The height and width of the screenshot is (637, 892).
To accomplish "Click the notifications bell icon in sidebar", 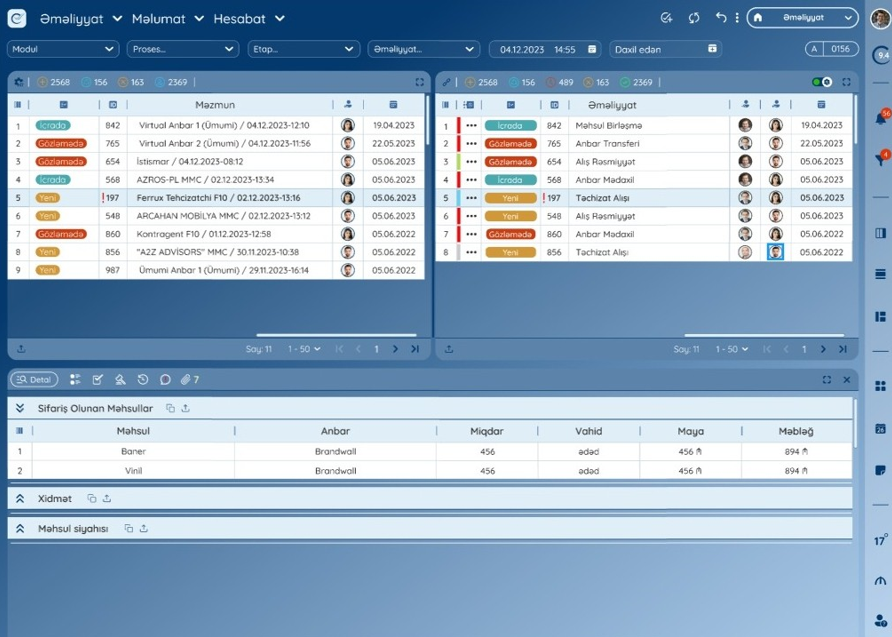I will [x=881, y=119].
